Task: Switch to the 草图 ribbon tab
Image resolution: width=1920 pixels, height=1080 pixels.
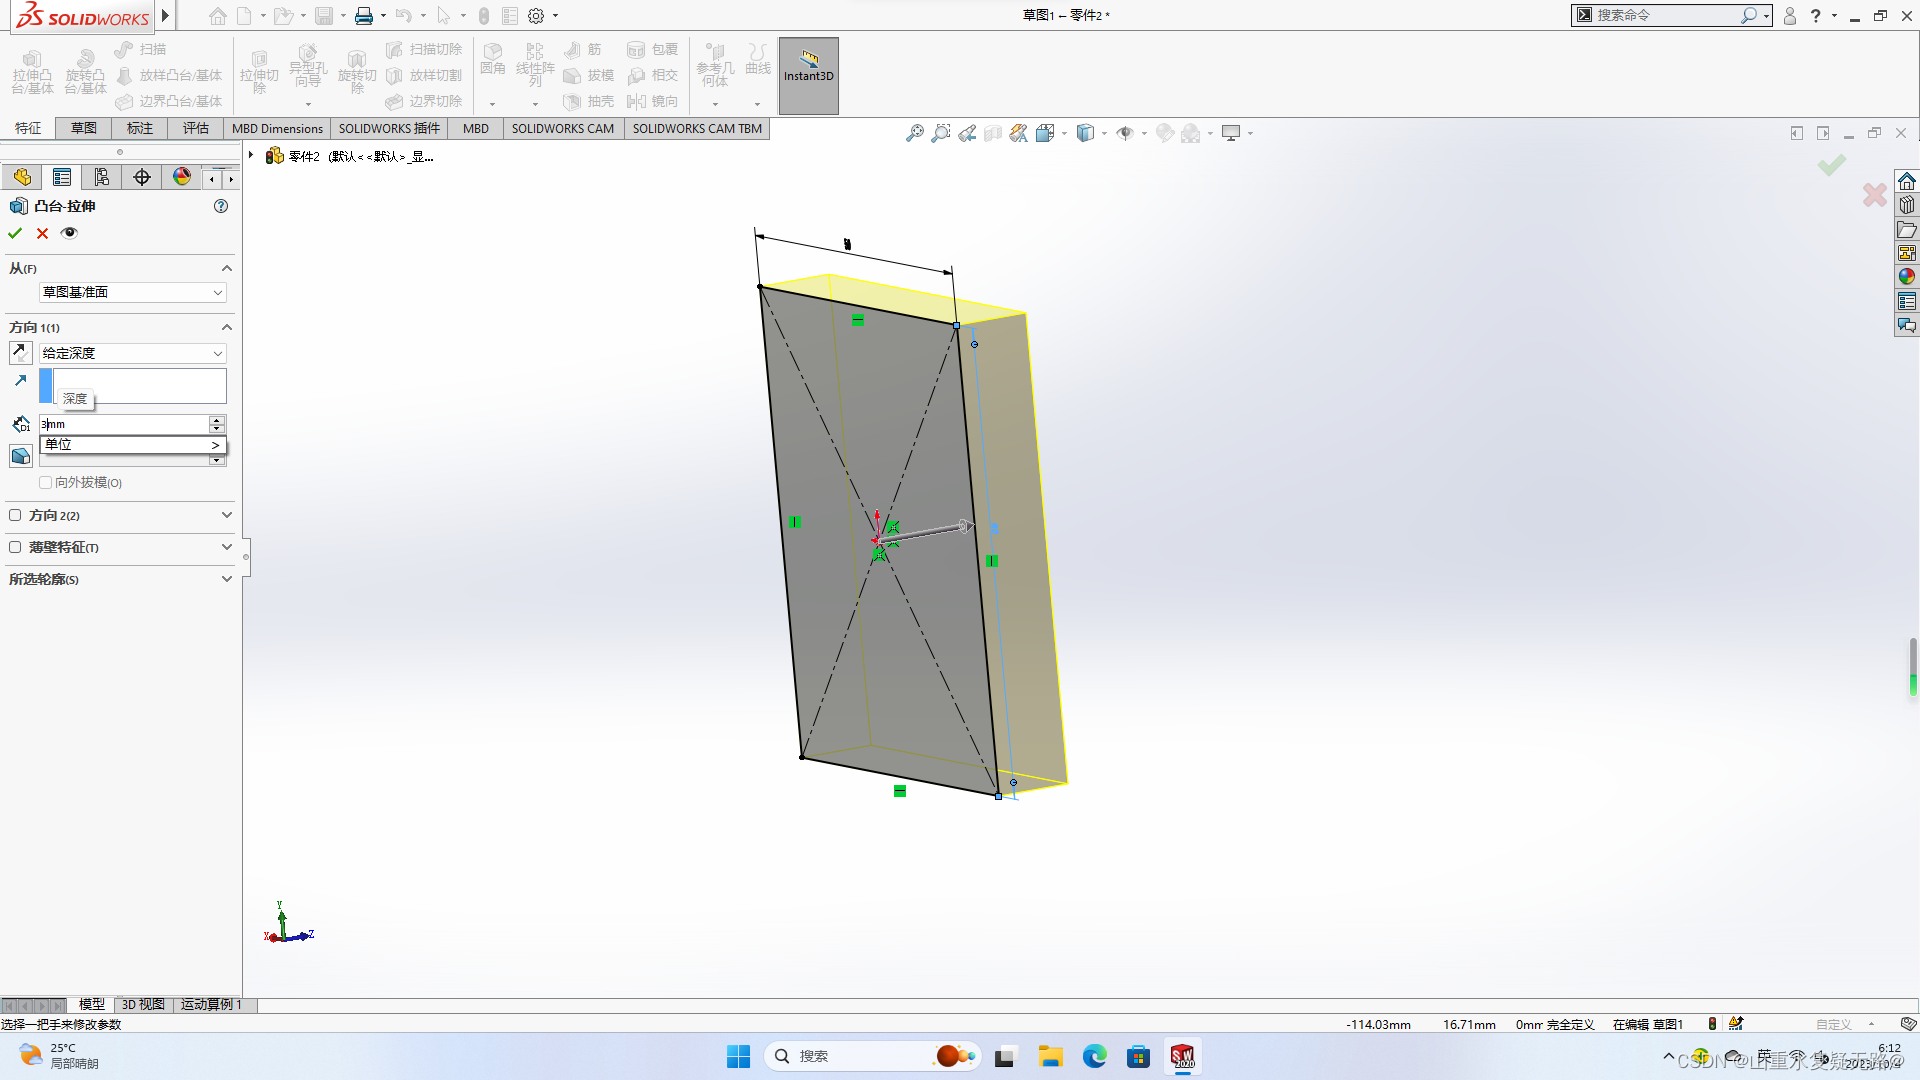Action: 82,128
